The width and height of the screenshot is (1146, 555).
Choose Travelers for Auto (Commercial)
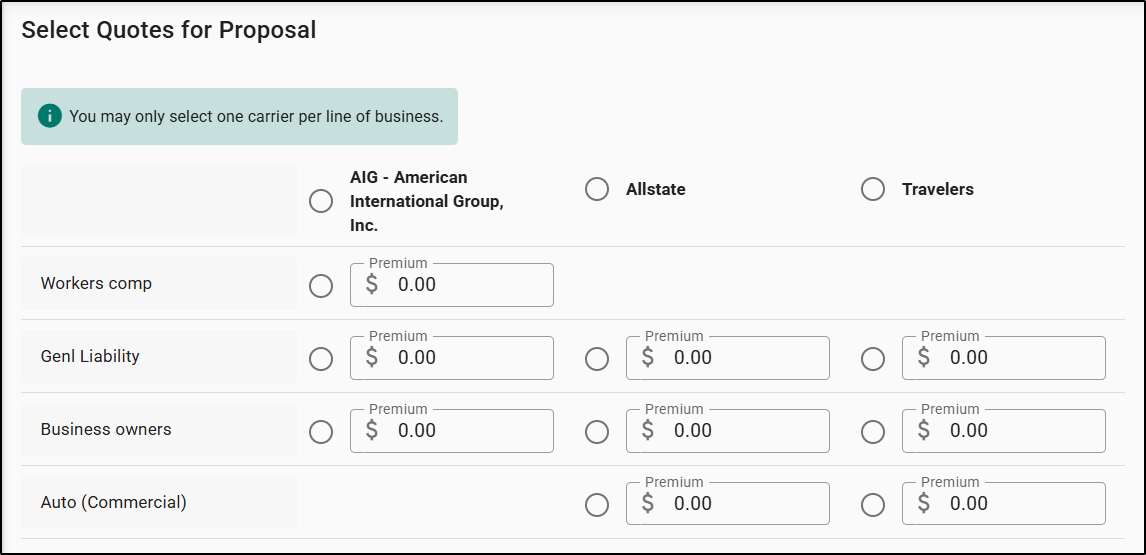point(873,505)
